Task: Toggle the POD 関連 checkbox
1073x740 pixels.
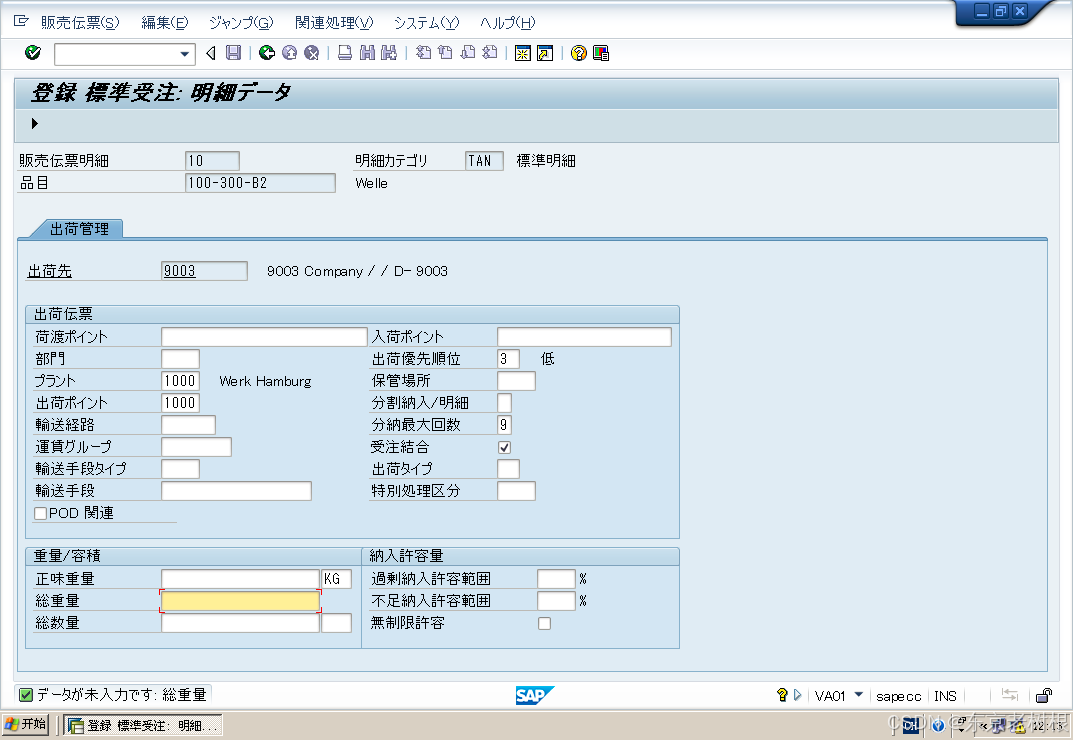Action: 40,513
